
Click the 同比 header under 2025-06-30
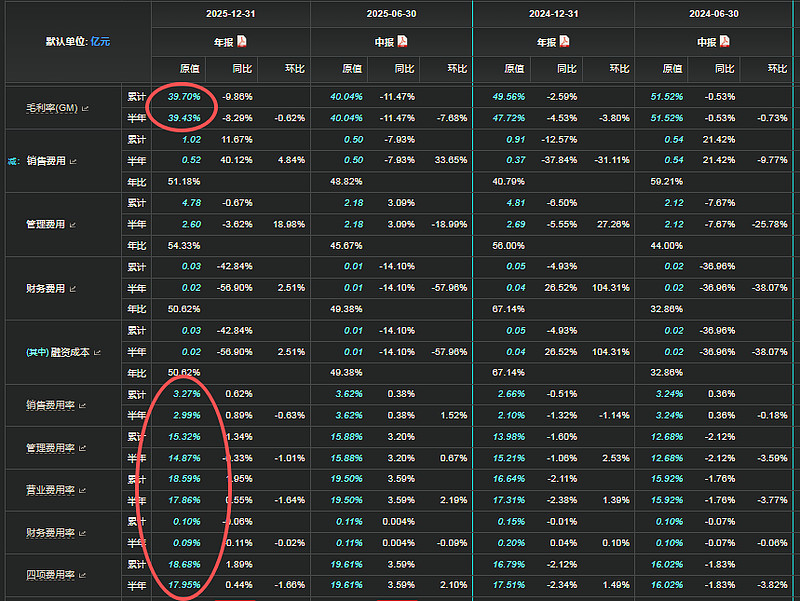click(404, 69)
